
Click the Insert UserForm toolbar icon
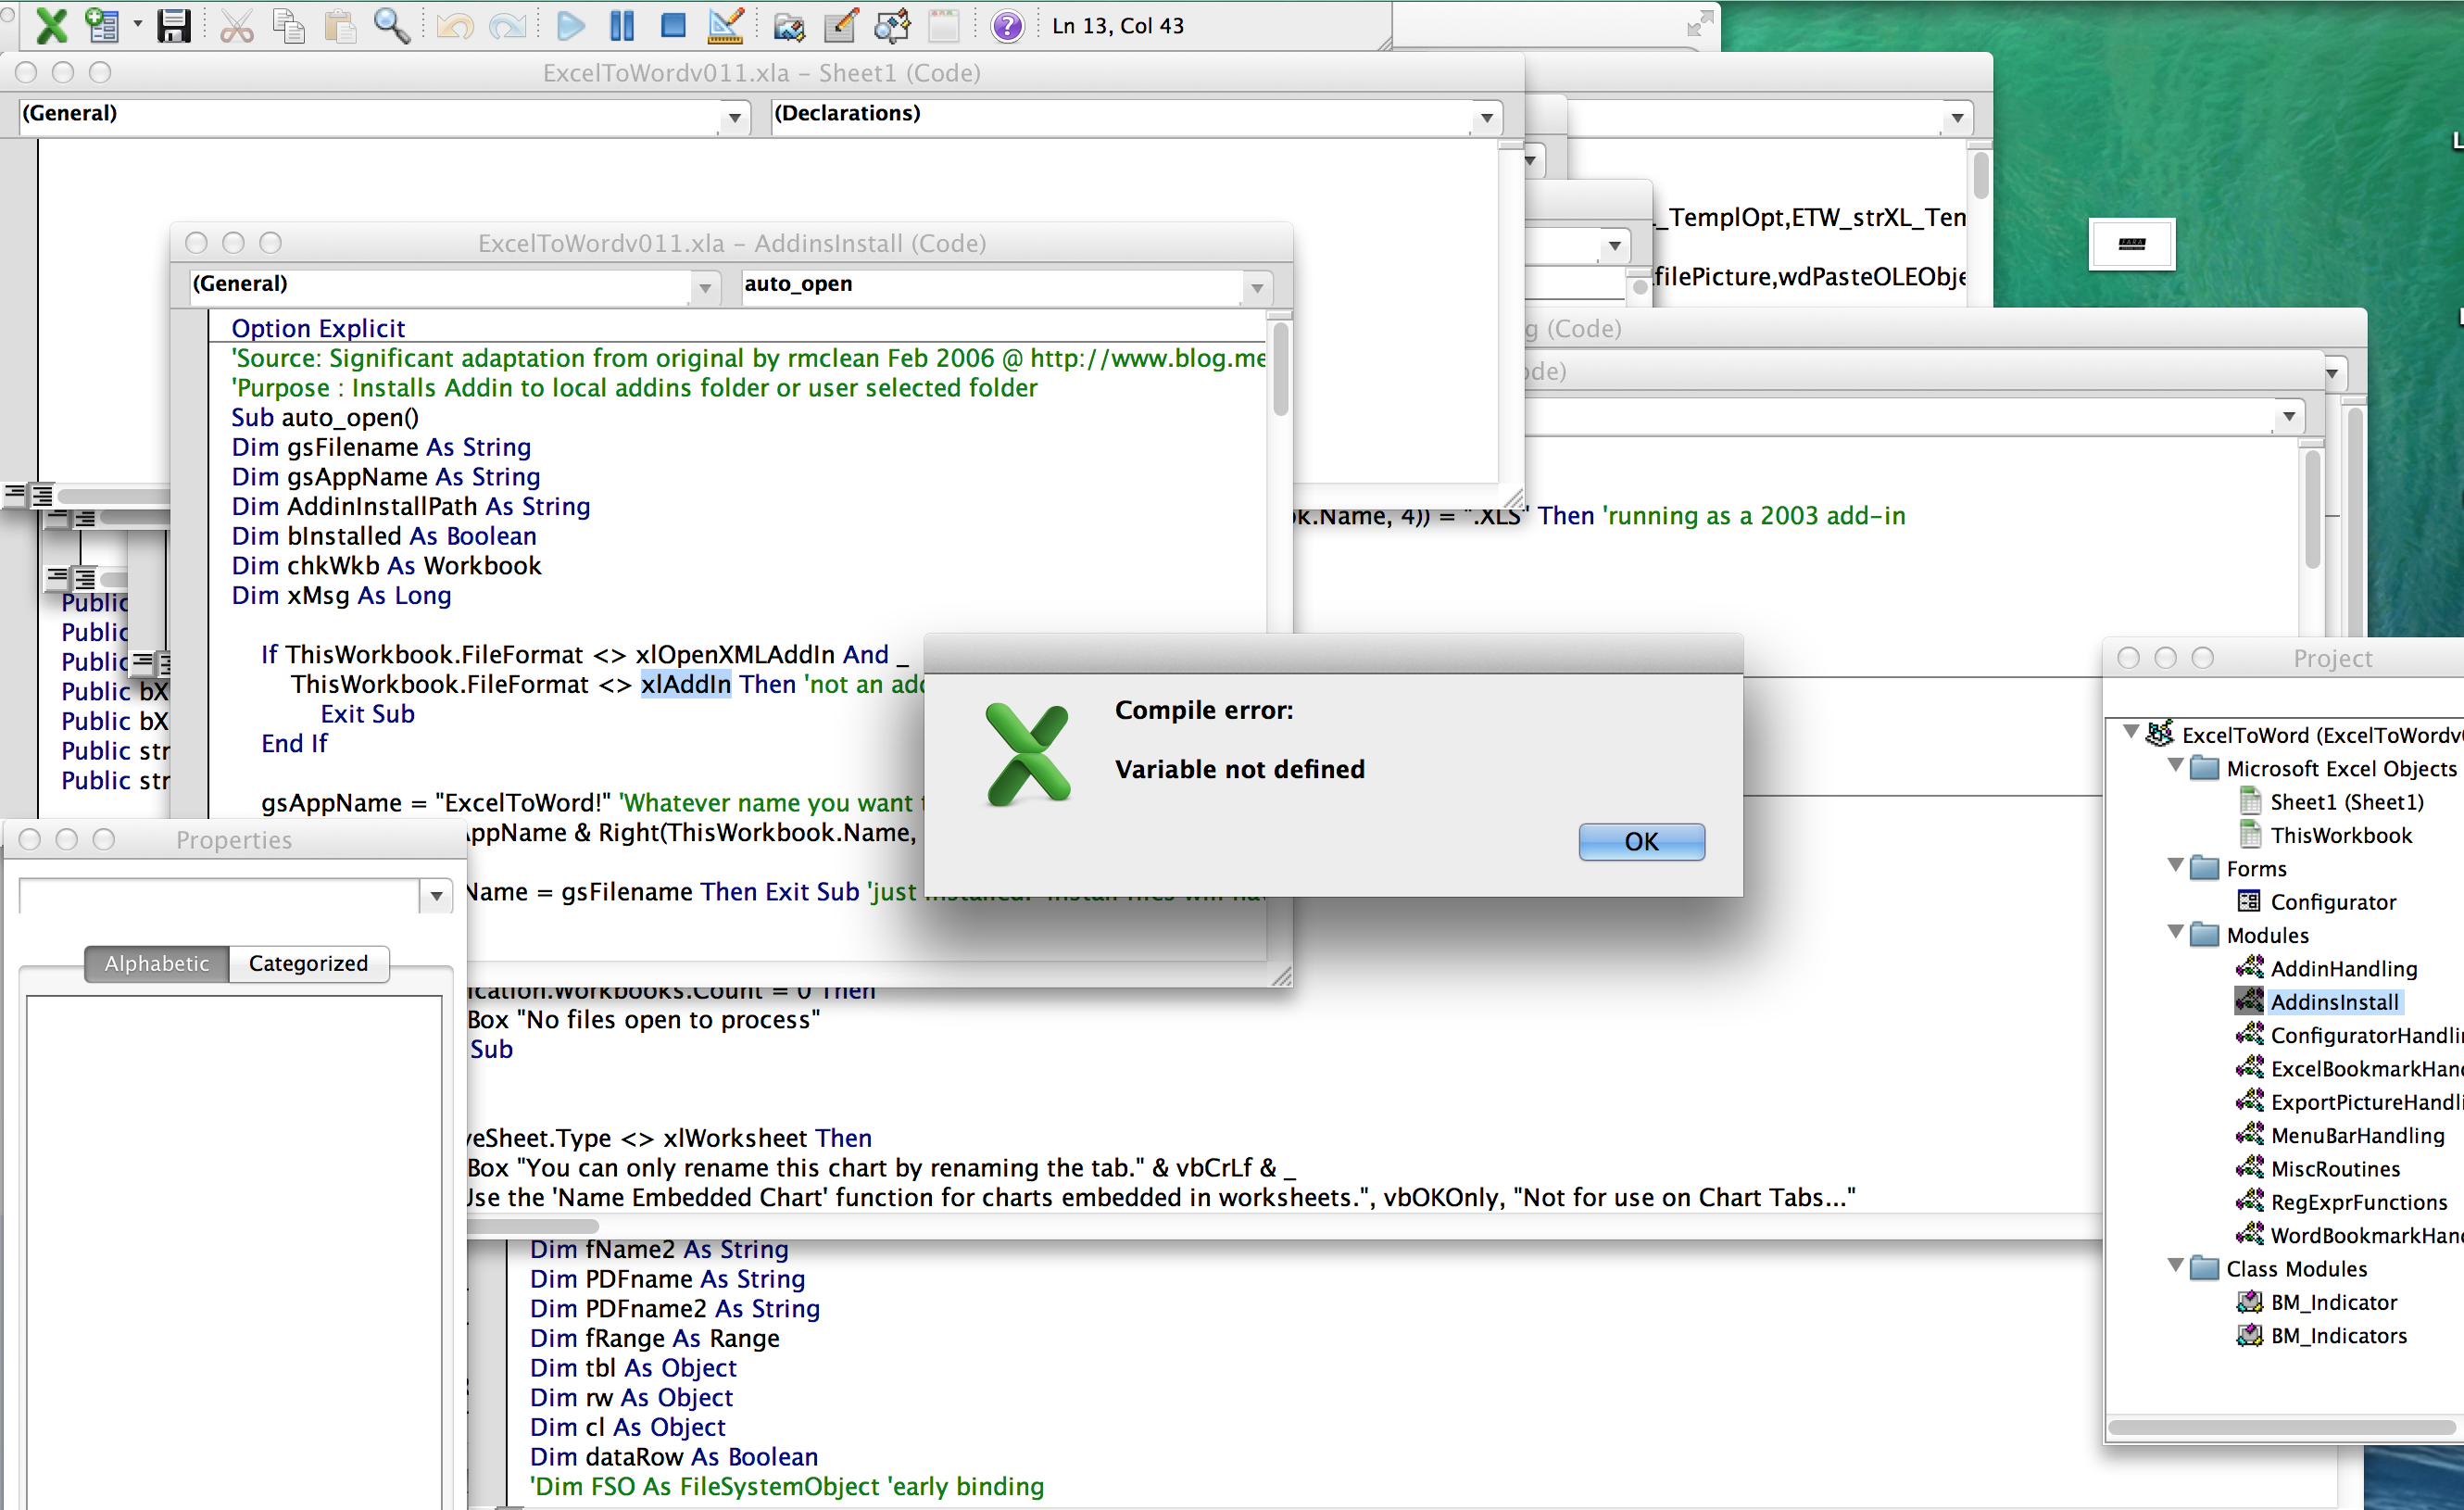point(102,25)
